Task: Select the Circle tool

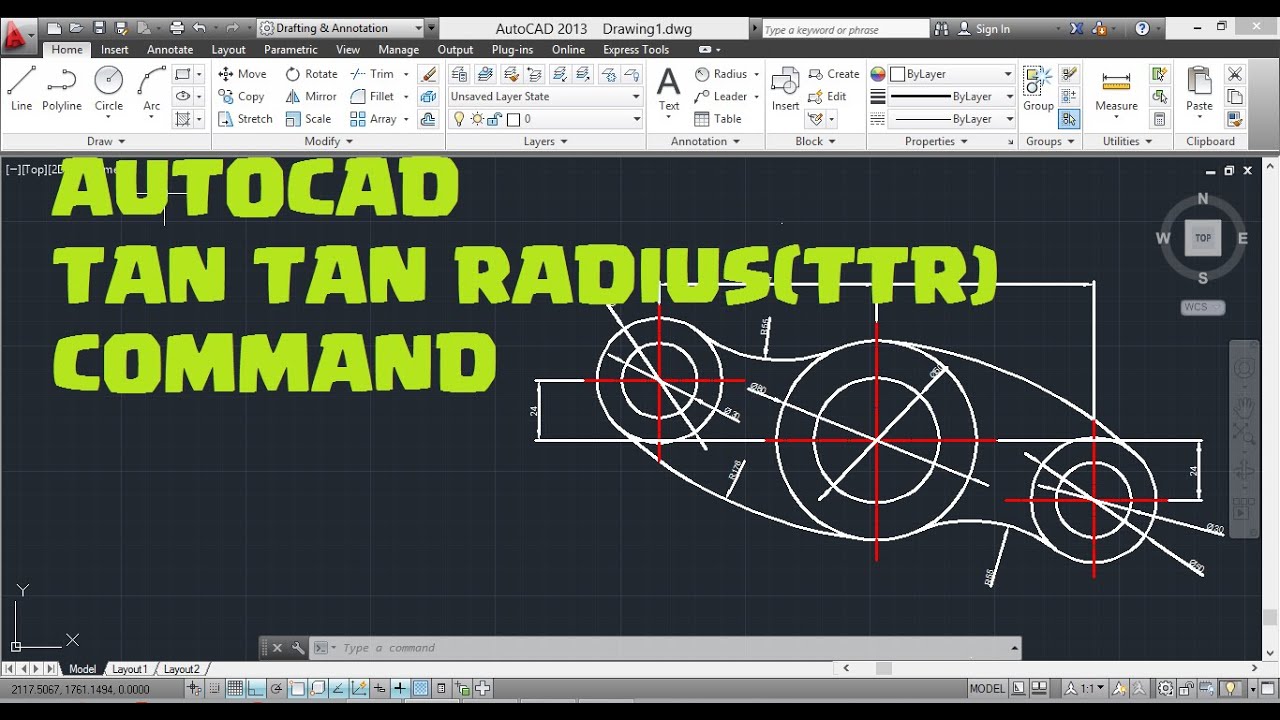Action: point(108,89)
